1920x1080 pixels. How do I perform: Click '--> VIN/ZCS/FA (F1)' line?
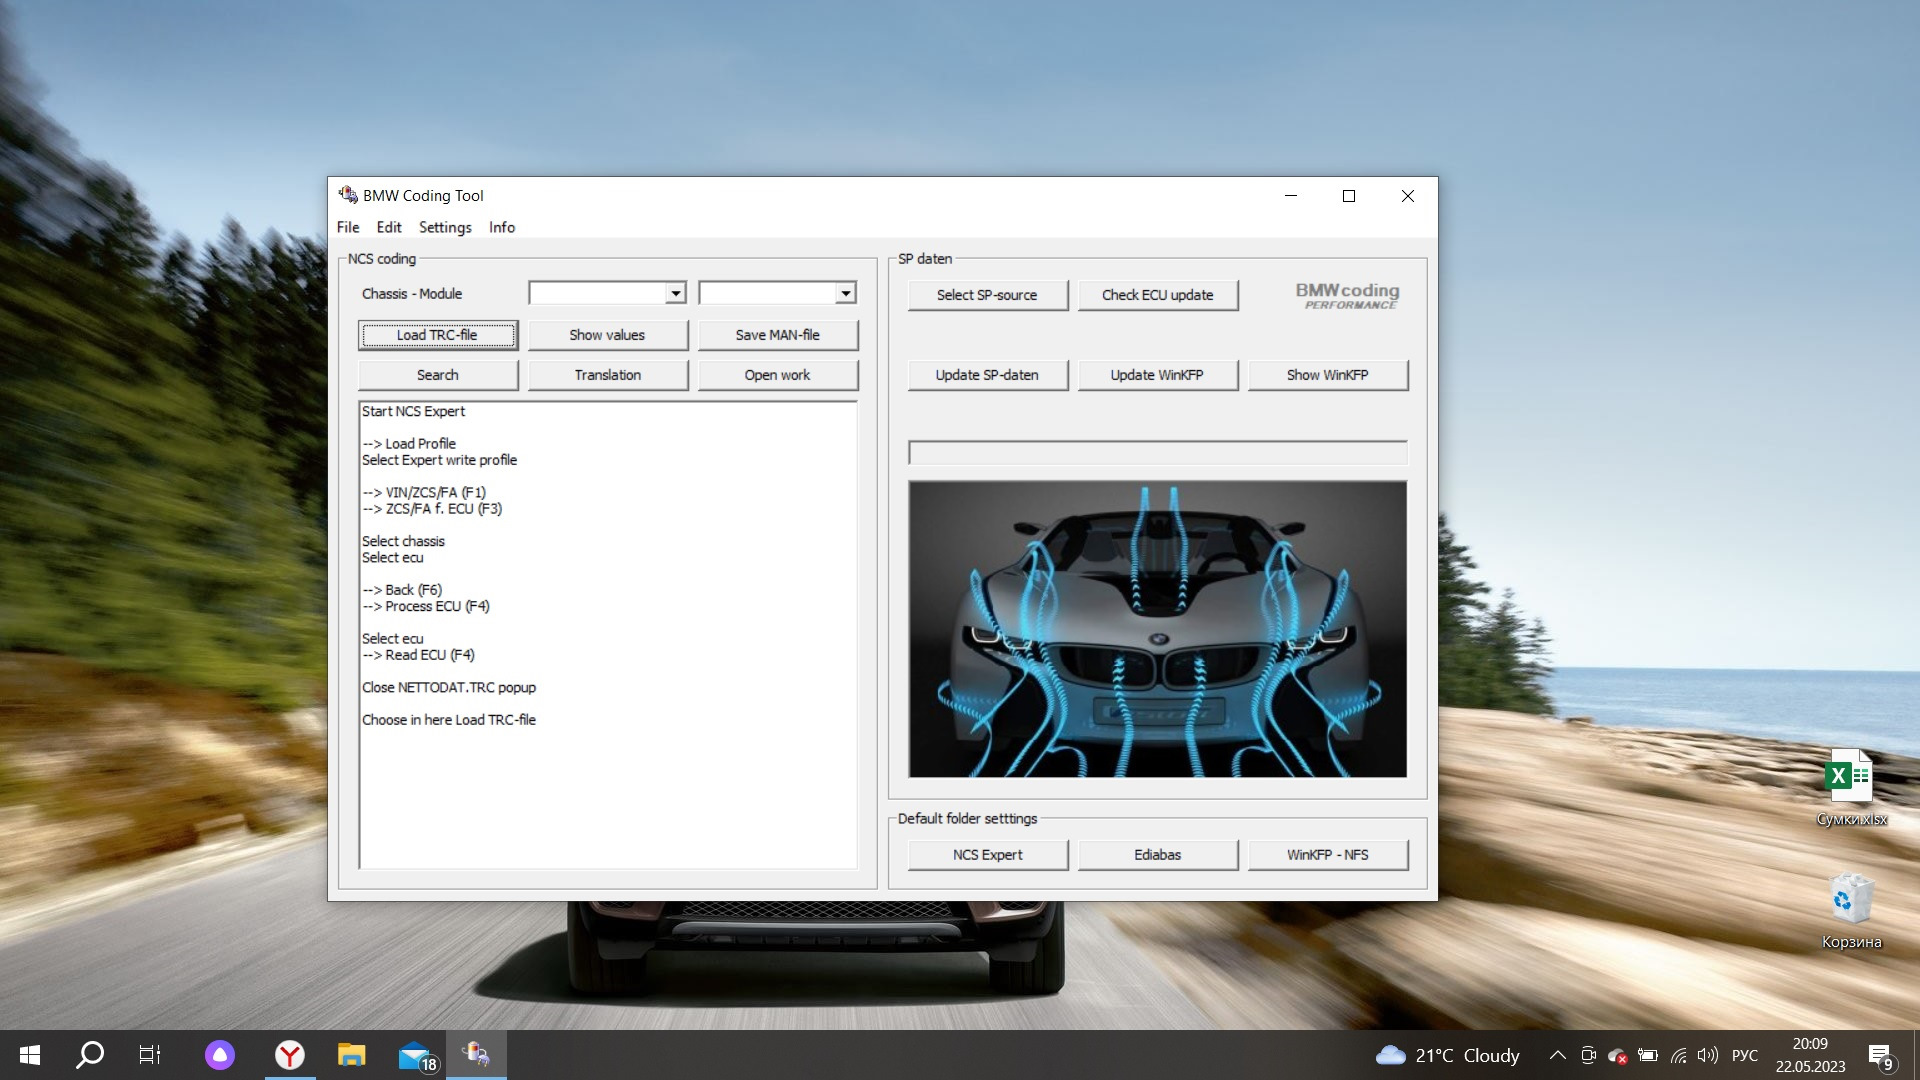click(x=424, y=492)
